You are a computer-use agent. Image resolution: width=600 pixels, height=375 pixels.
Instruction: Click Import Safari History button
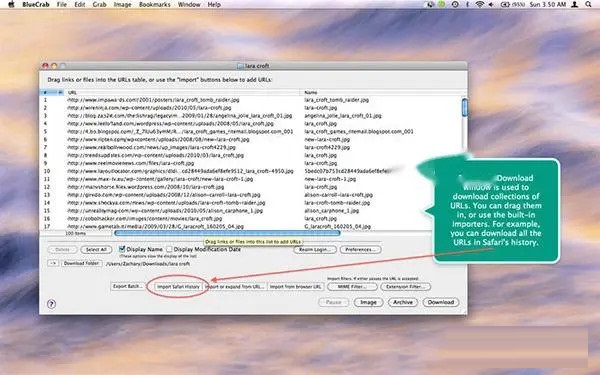click(x=178, y=286)
